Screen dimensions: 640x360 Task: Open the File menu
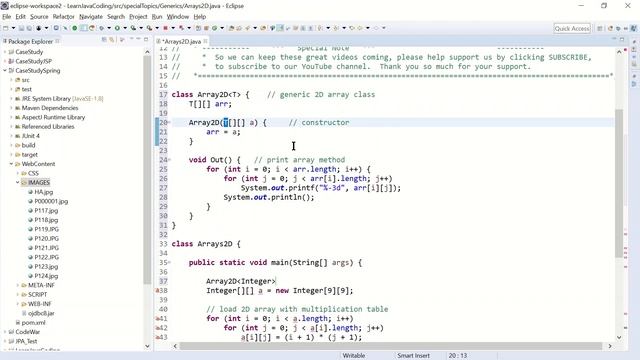[x=7, y=17]
